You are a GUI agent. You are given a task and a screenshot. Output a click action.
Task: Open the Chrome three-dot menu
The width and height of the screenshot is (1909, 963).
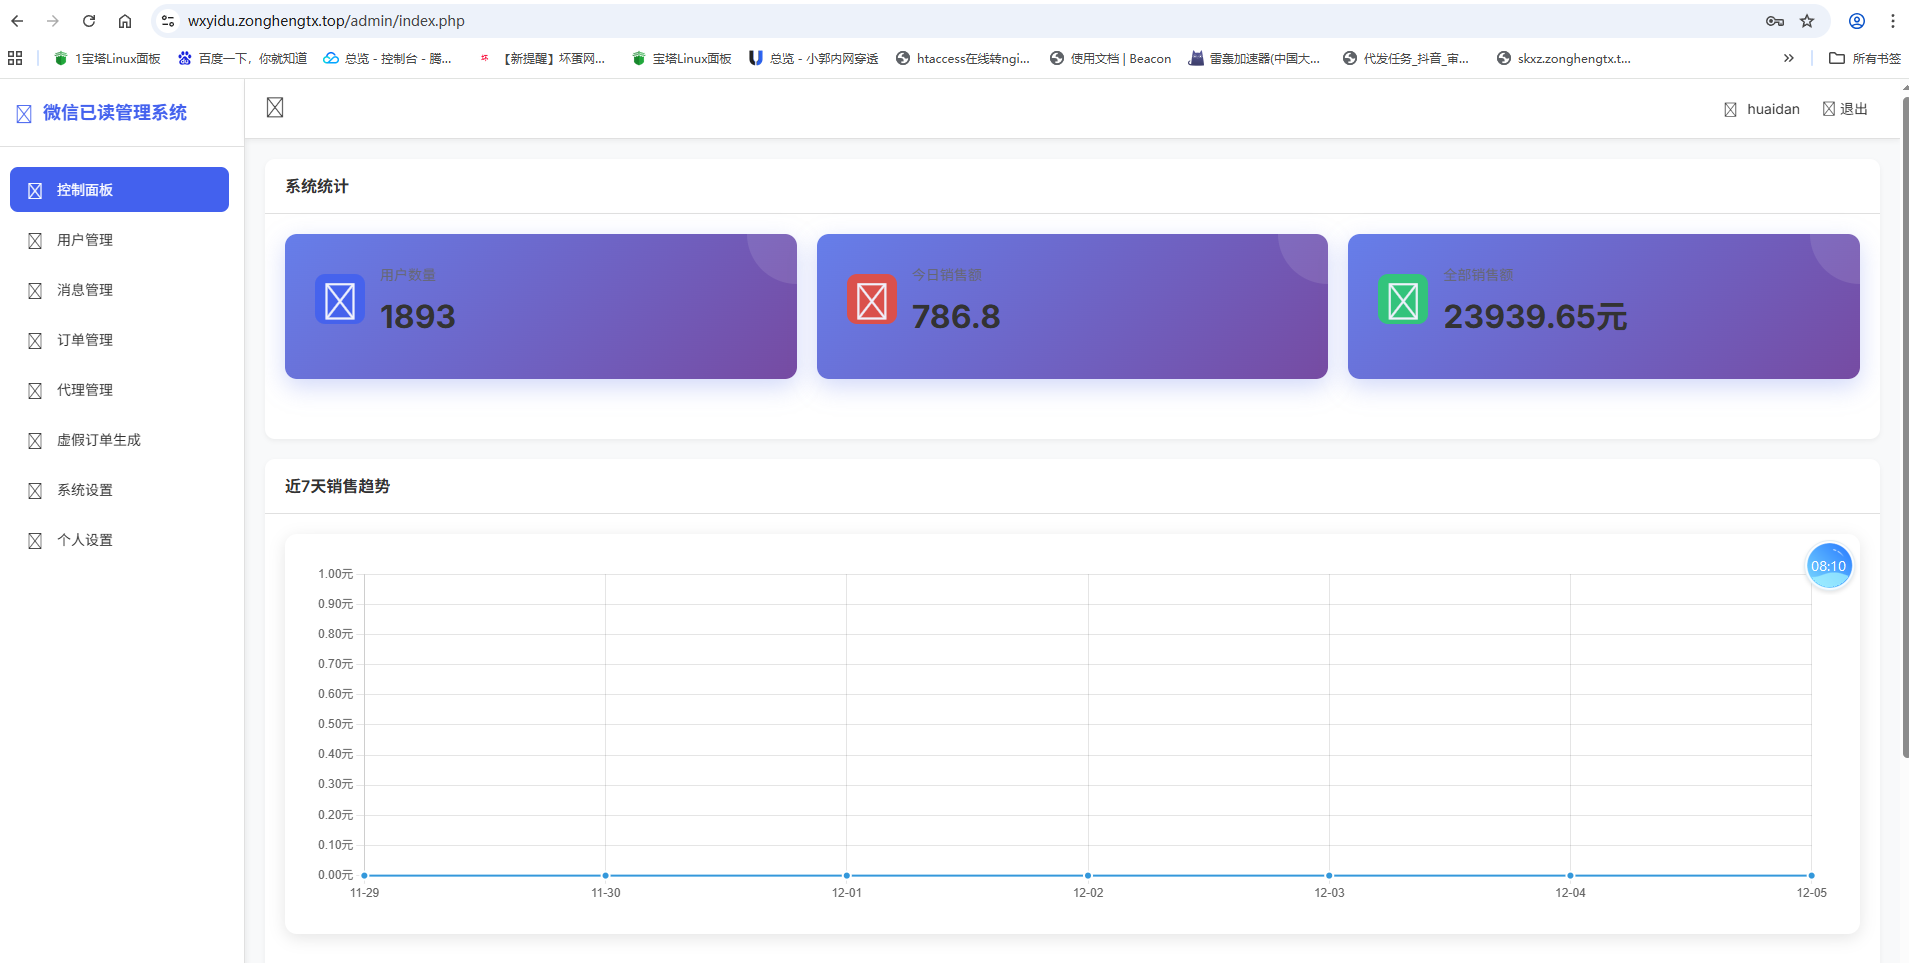click(x=1892, y=21)
